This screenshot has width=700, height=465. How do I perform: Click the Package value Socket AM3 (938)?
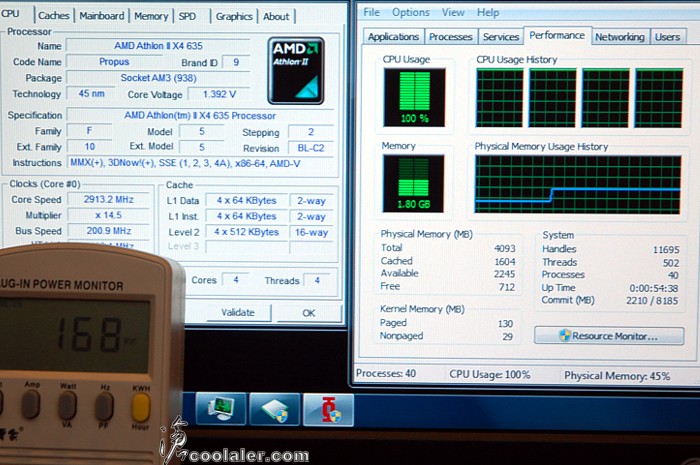[x=158, y=78]
